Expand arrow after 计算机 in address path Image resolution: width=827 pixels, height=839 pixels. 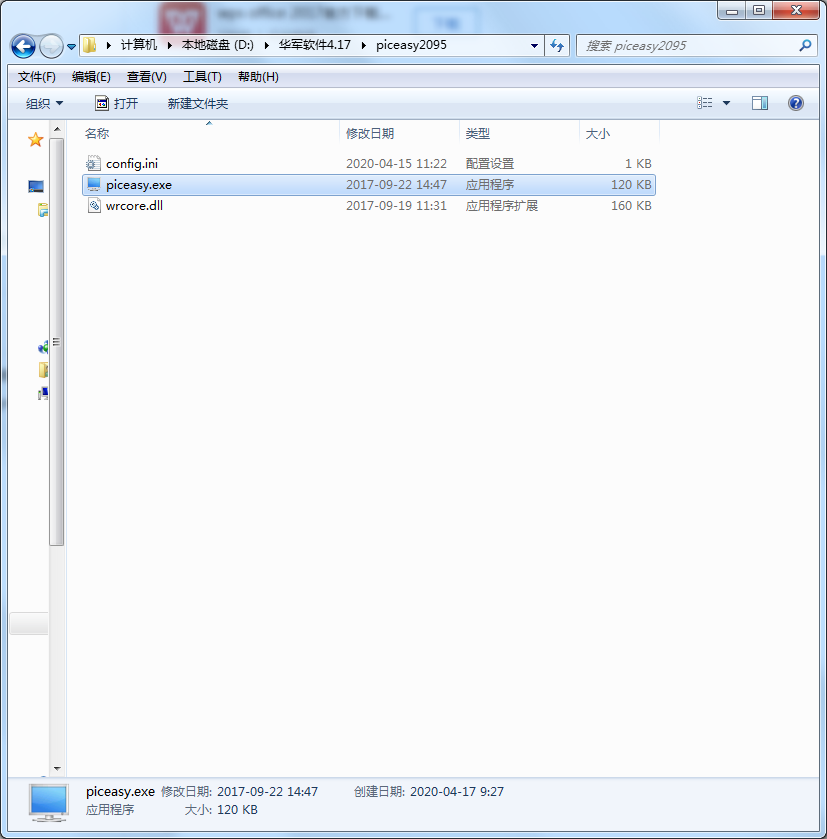click(170, 45)
